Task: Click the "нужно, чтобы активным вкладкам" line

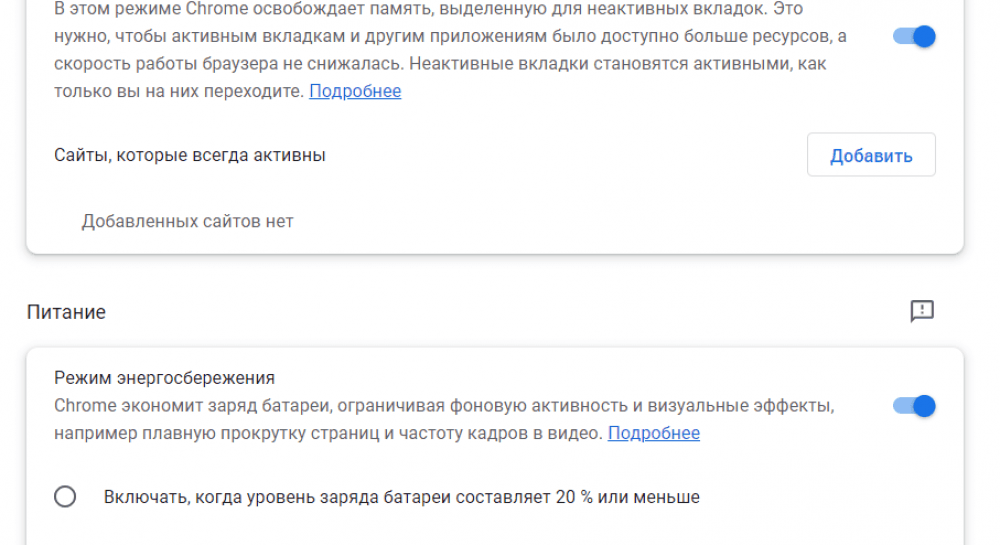Action: pyautogui.click(x=200, y=37)
